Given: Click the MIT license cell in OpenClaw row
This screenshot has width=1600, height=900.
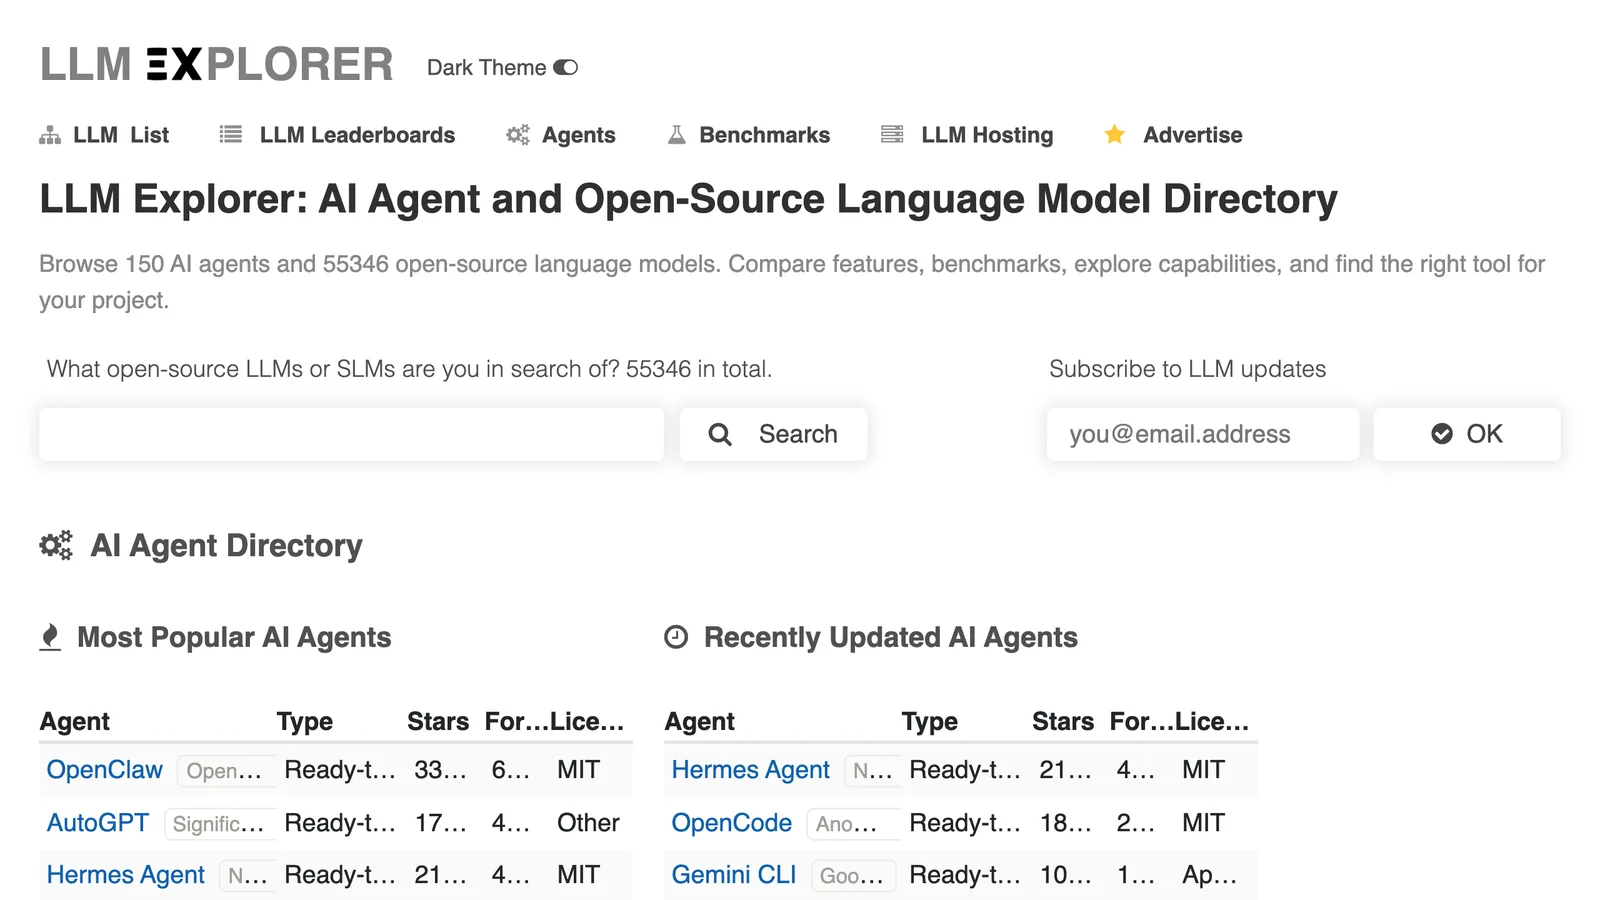Looking at the screenshot, I should point(578,770).
